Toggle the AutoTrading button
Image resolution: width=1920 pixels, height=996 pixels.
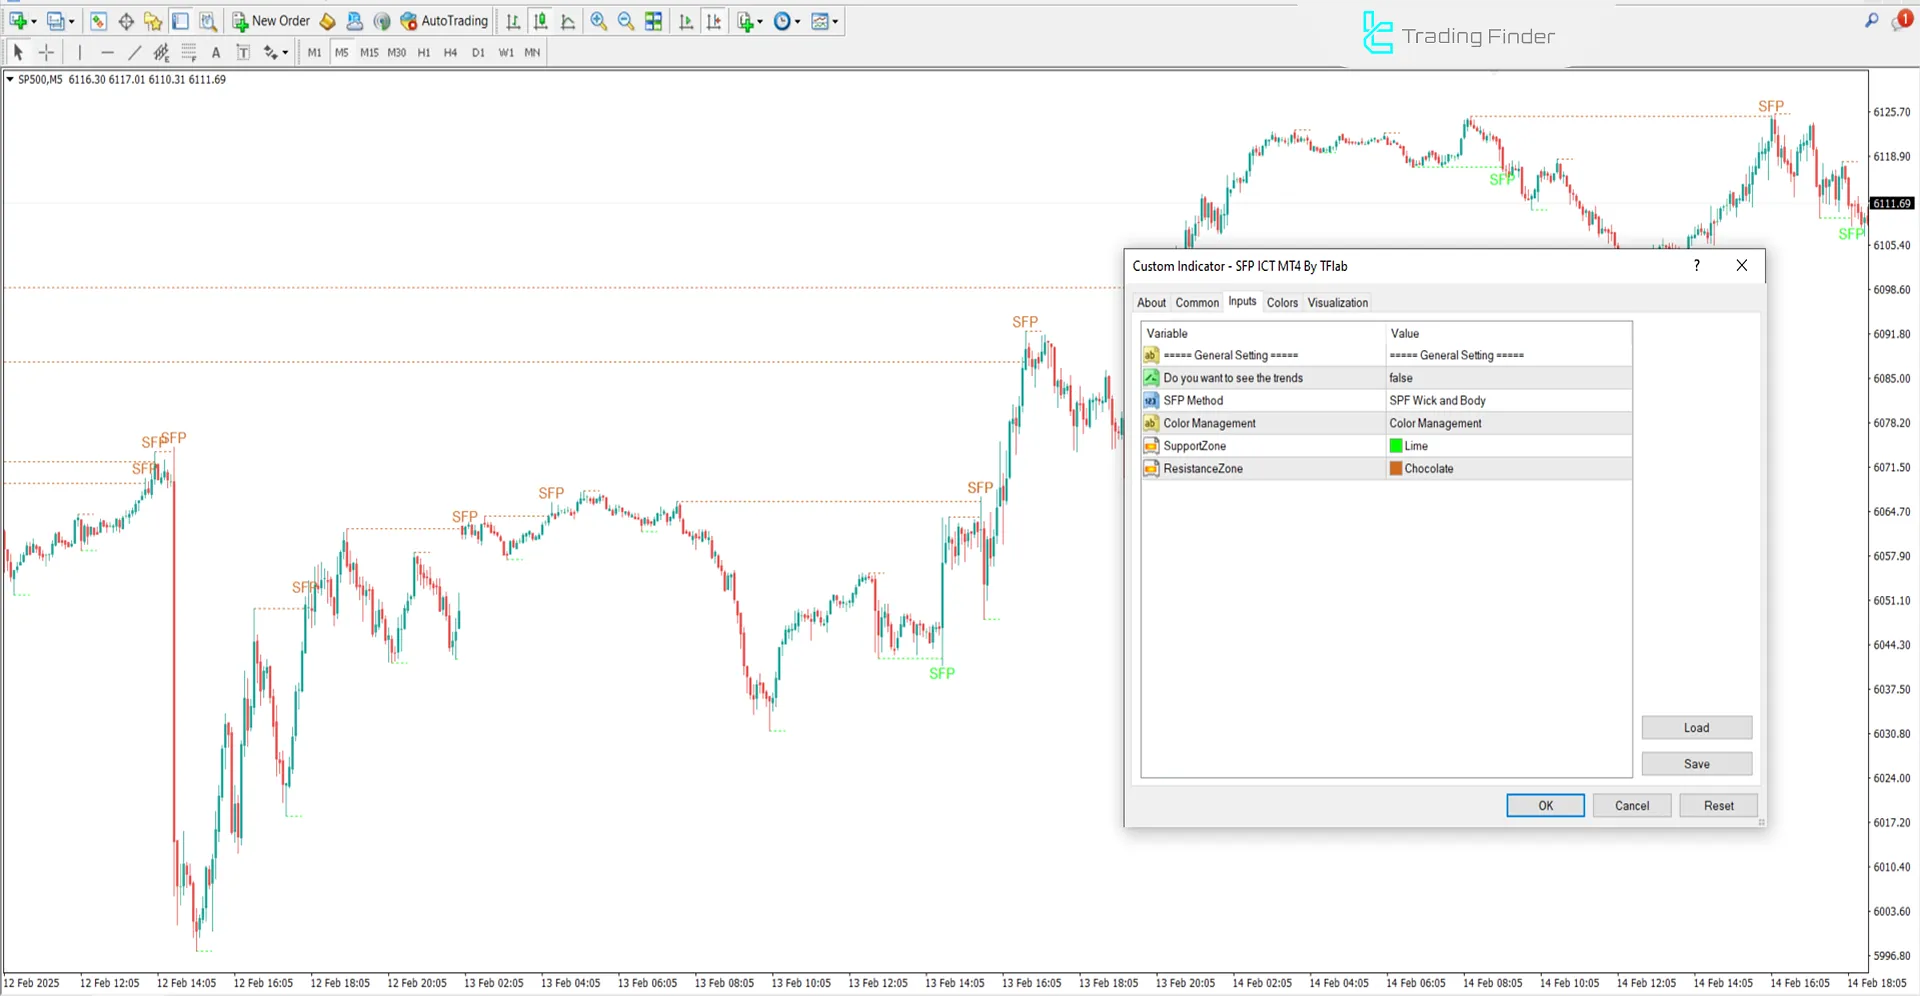[444, 21]
